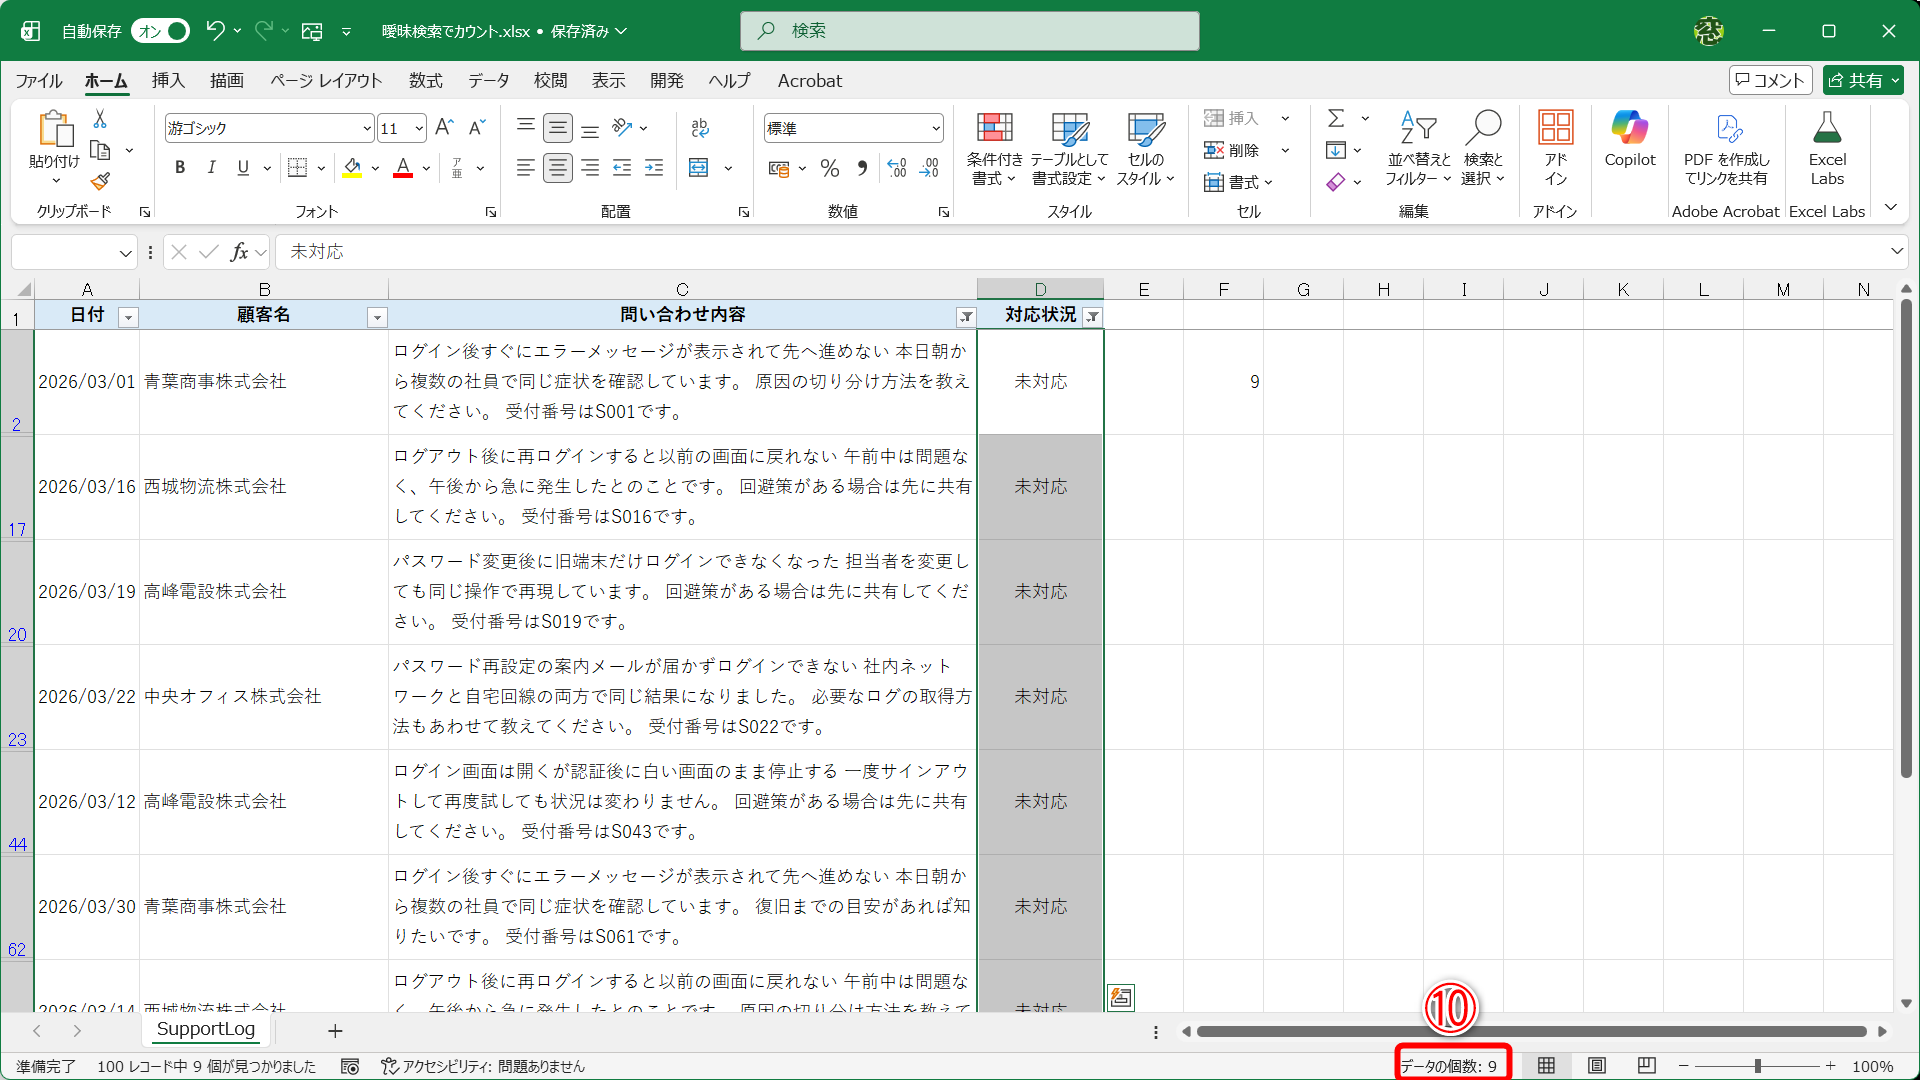Apply テーブルとして書式設定 from the ribbon
Image resolution: width=1920 pixels, height=1080 pixels.
(x=1069, y=148)
